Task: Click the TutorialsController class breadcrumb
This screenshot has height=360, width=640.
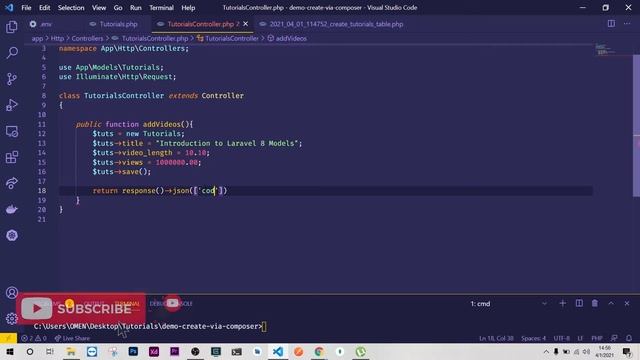Action: 231,38
